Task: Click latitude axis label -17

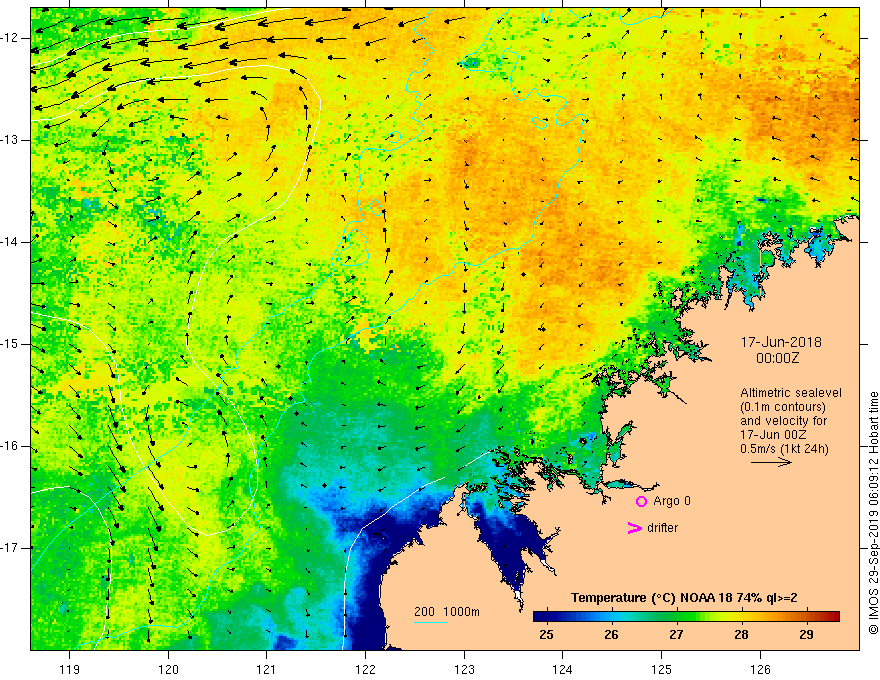Action: (x=10, y=548)
